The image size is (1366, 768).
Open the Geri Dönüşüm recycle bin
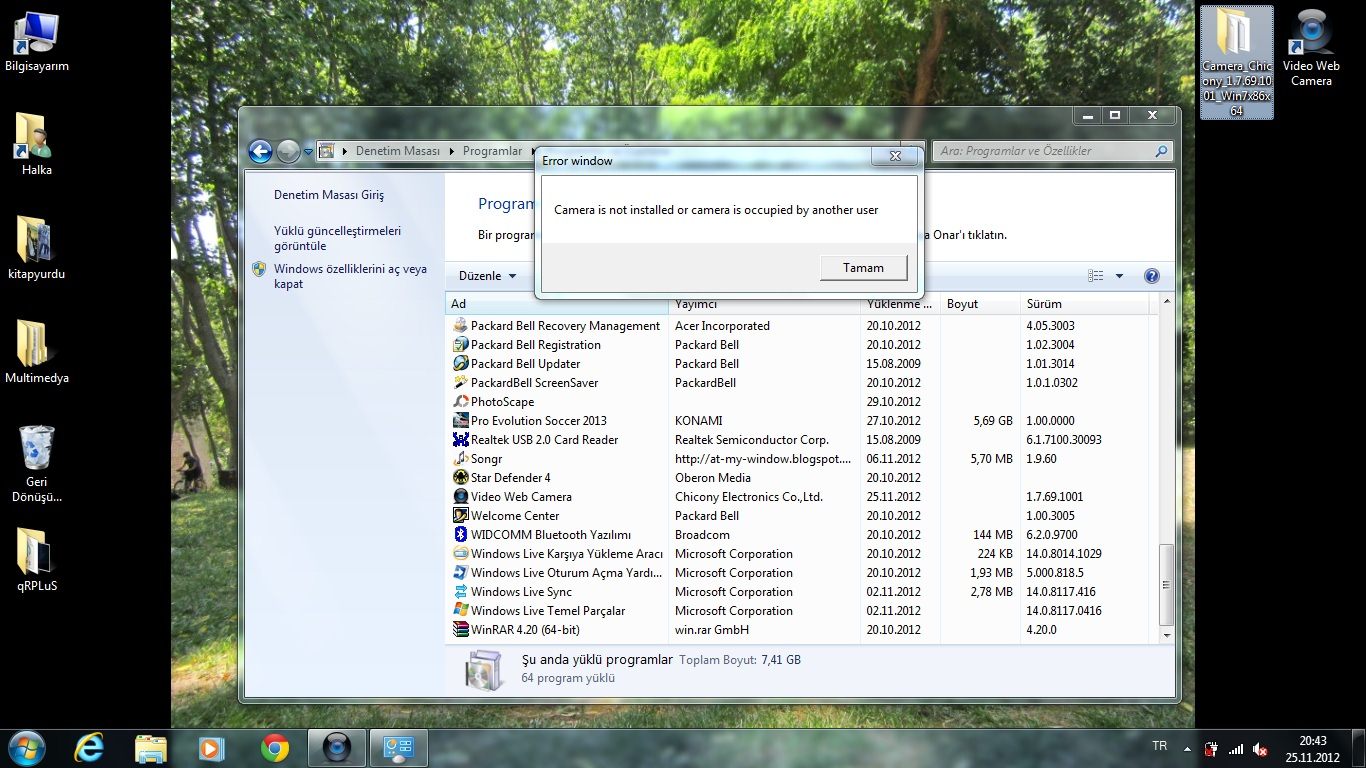click(37, 463)
